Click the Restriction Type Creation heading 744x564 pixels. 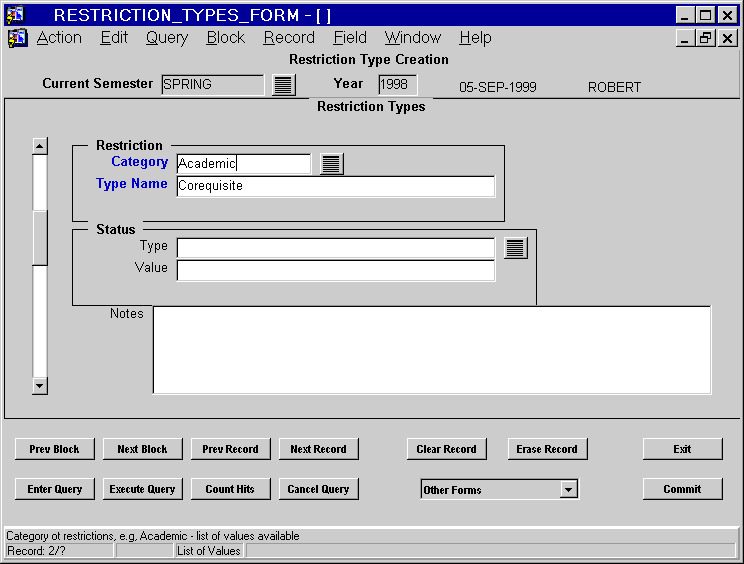pos(369,59)
